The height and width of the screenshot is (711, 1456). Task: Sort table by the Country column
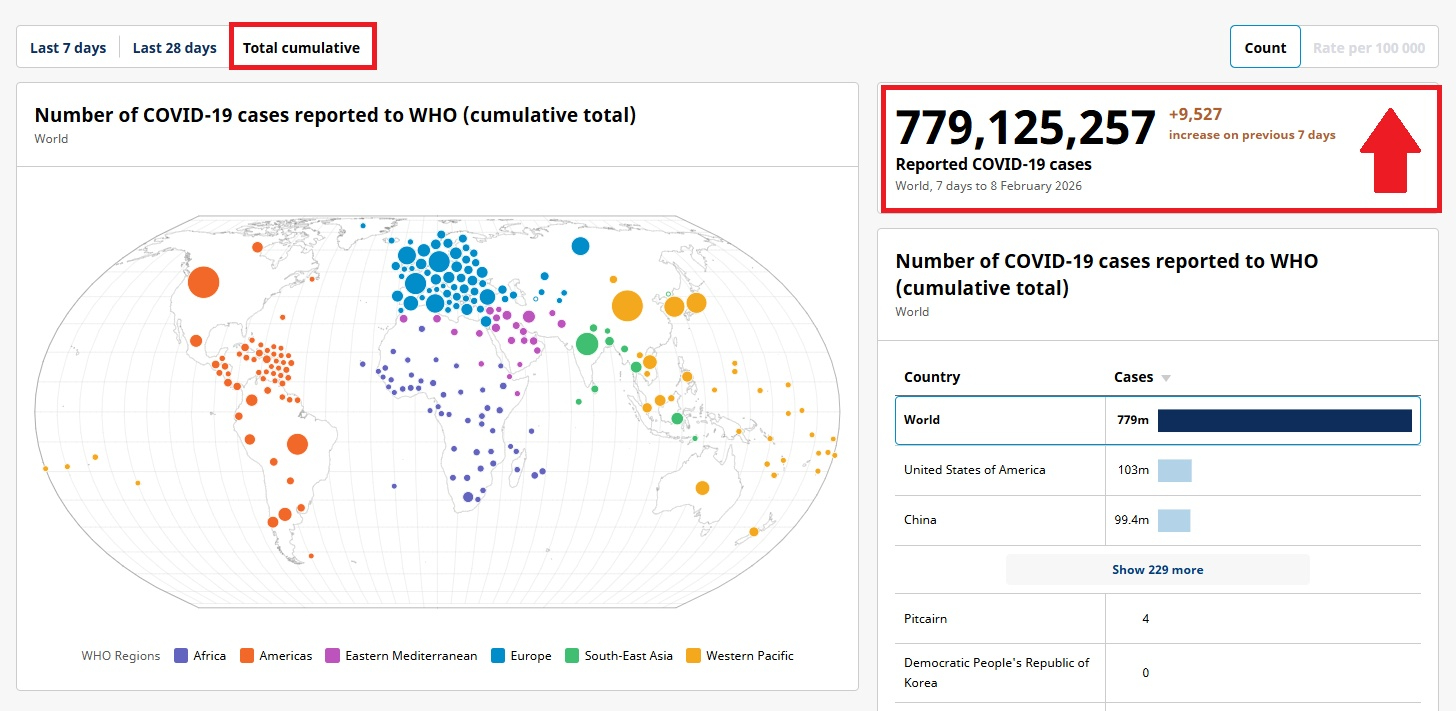pyautogui.click(x=932, y=377)
